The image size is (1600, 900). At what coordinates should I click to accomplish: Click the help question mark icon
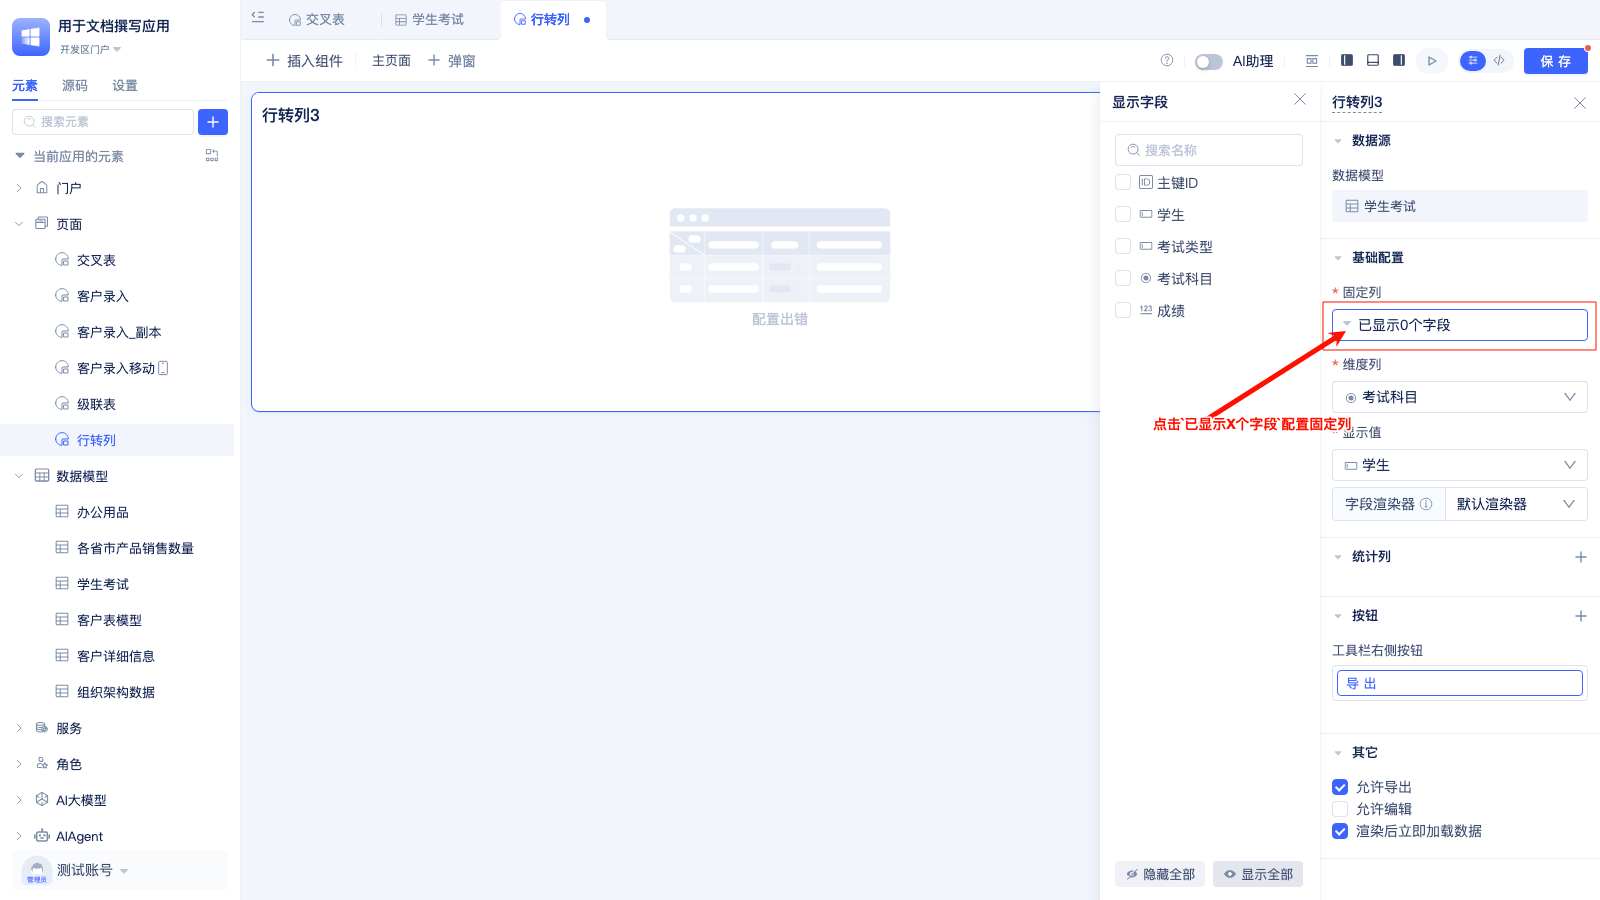1166,61
